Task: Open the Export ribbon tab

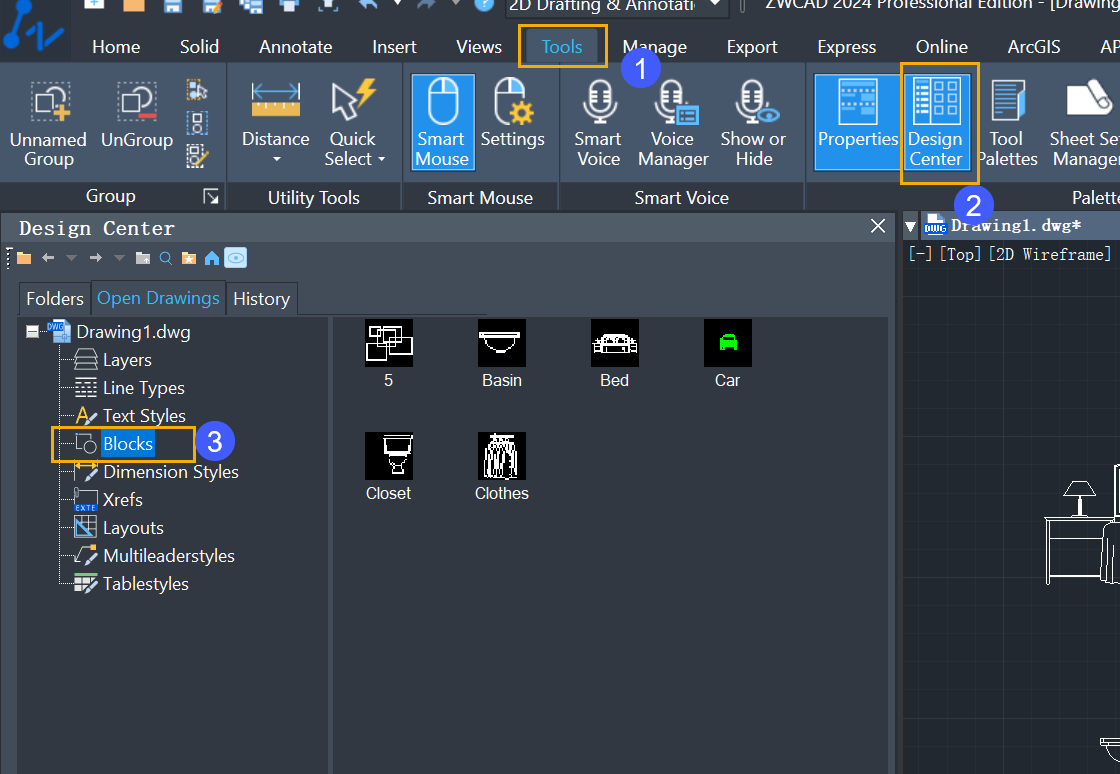Action: pyautogui.click(x=752, y=47)
